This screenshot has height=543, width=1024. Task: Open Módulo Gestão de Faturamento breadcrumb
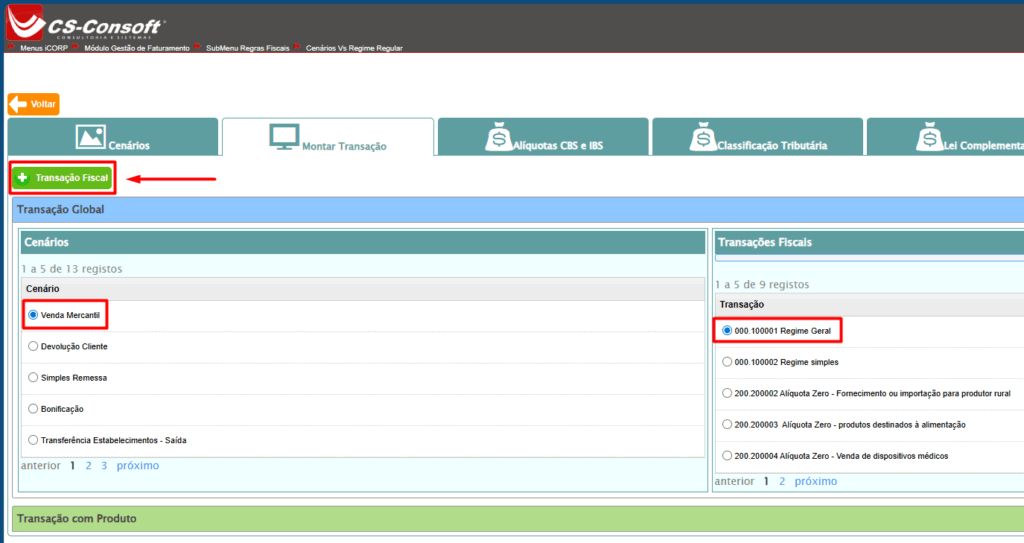pos(136,48)
